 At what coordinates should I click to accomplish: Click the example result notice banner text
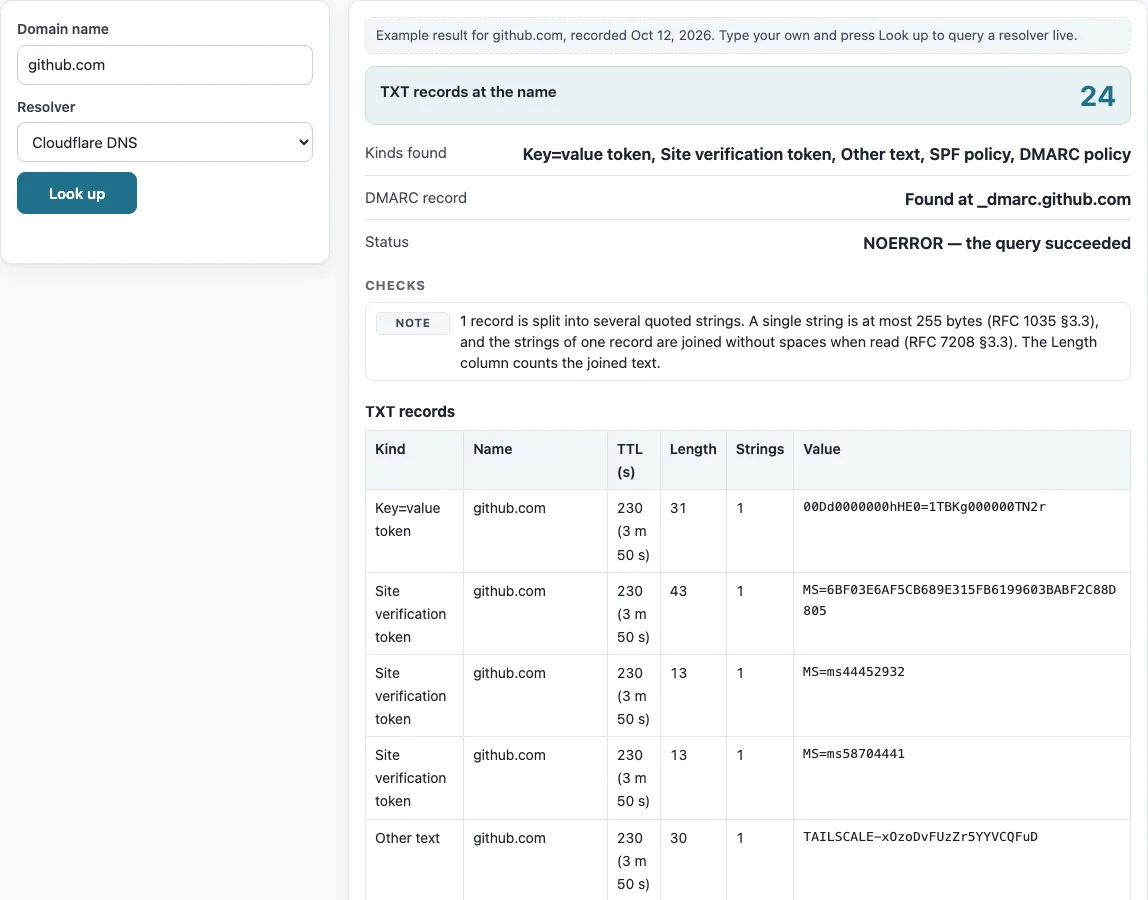(x=726, y=35)
